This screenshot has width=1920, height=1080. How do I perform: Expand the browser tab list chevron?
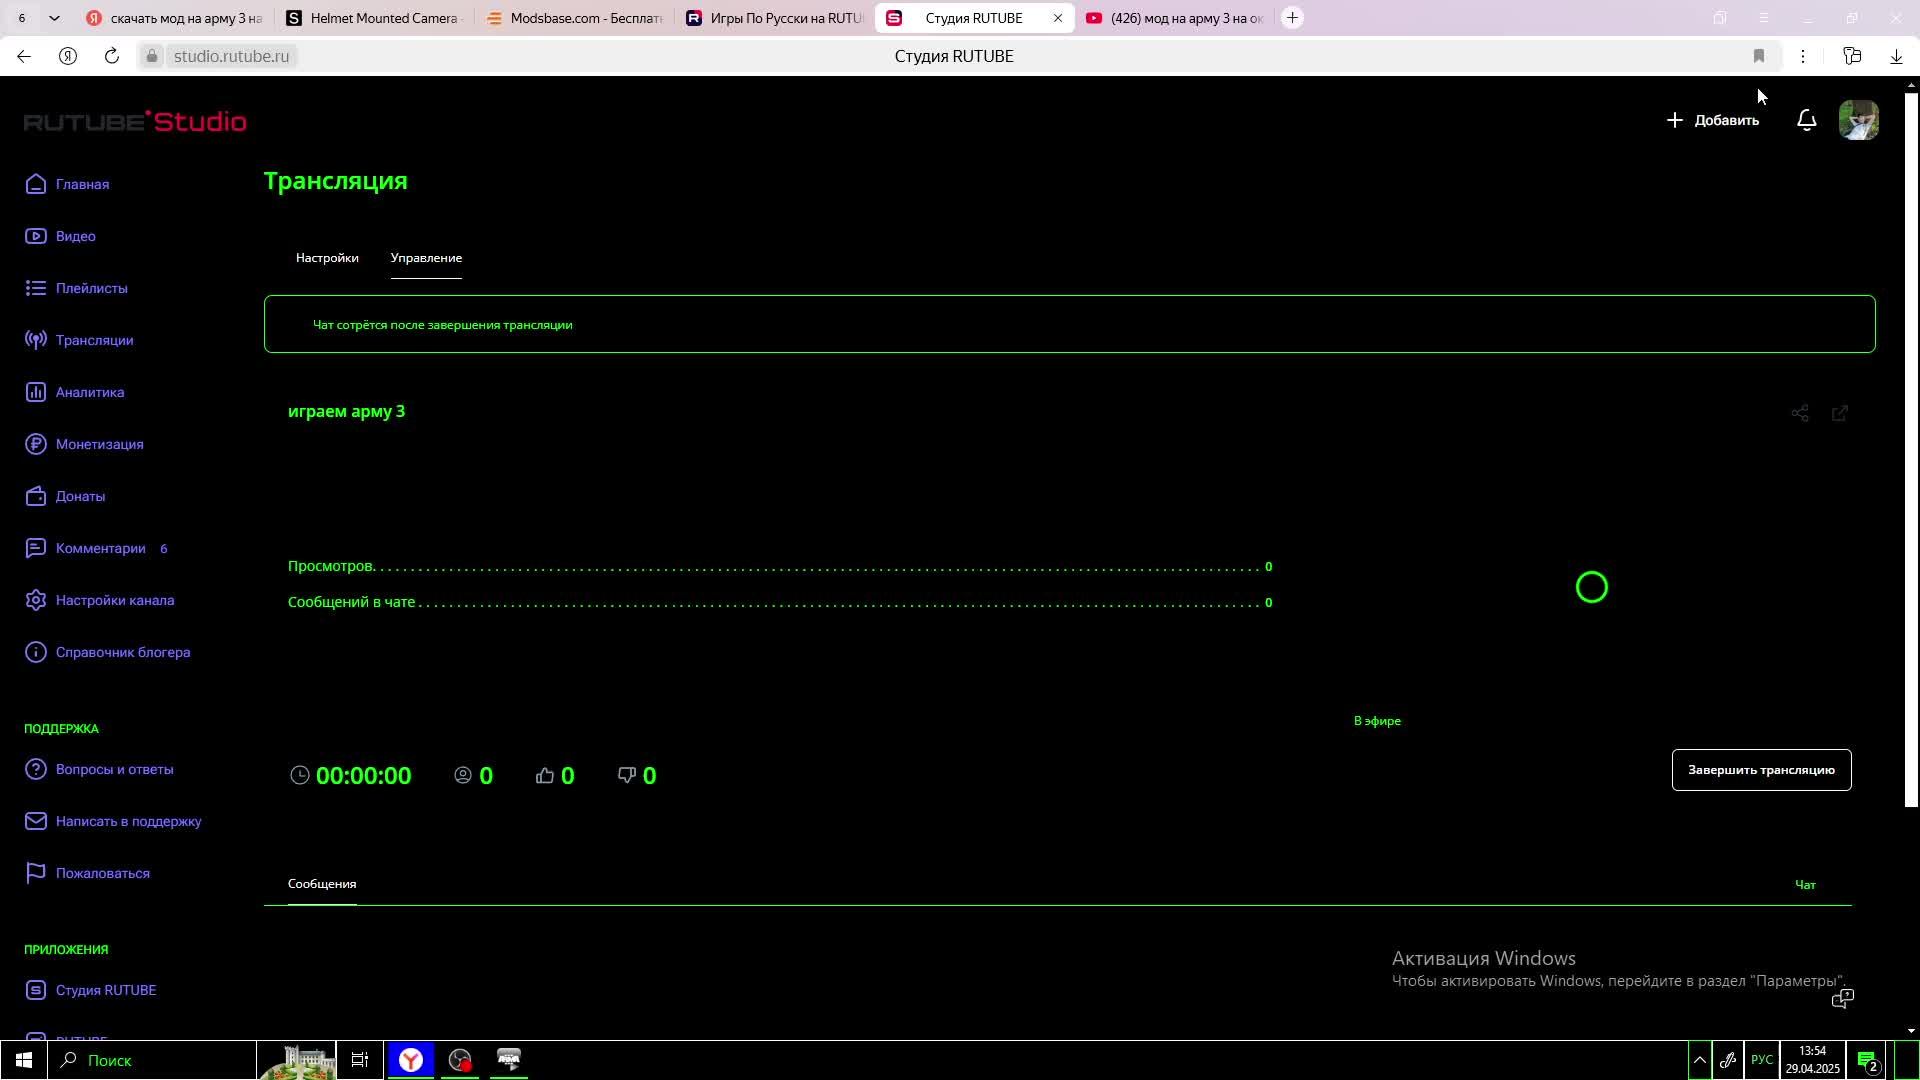[x=54, y=18]
